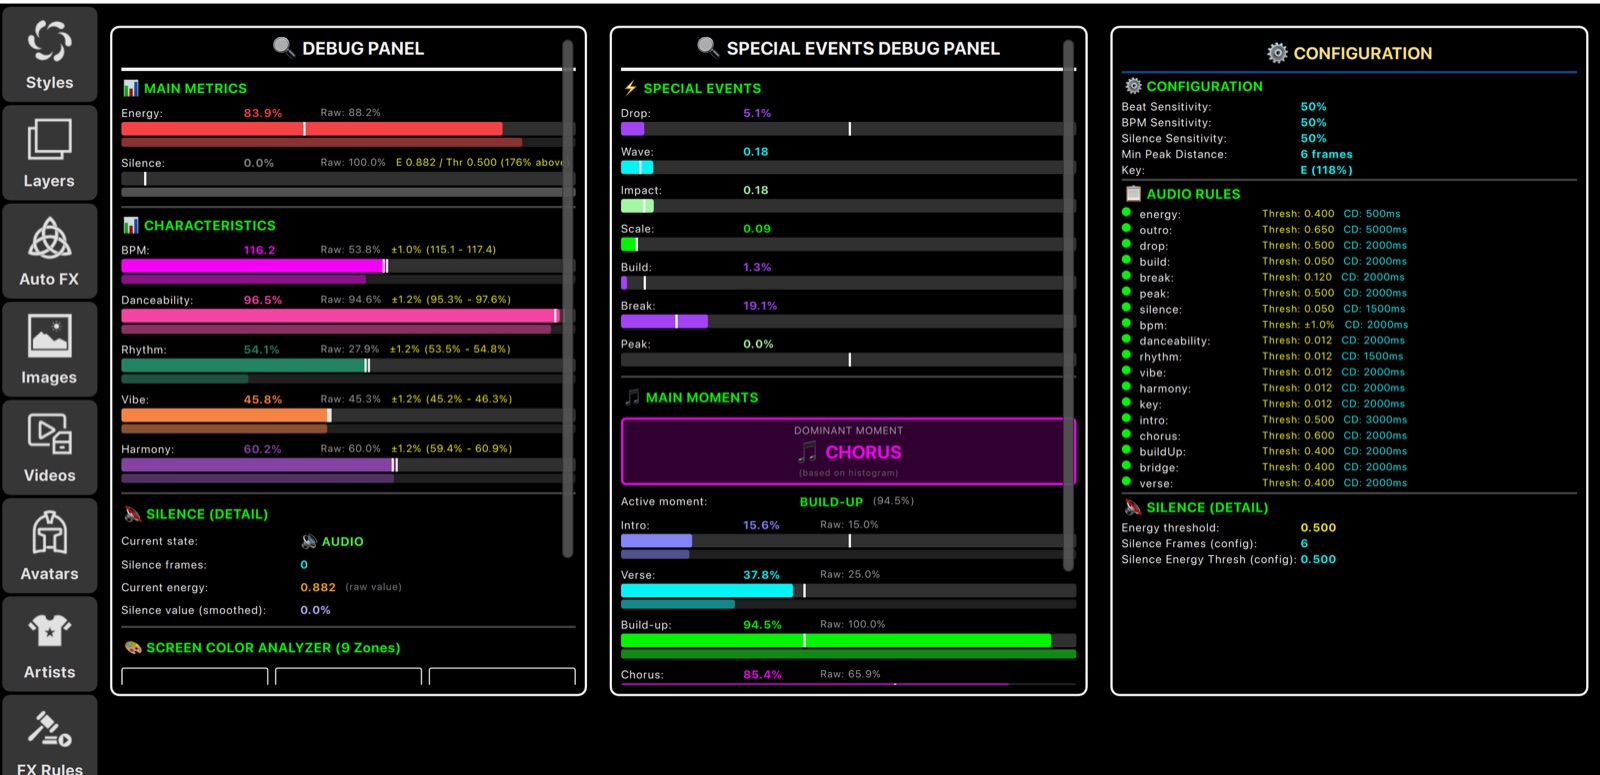Click the Main Moments music note icon
The height and width of the screenshot is (775, 1600).
tap(632, 397)
